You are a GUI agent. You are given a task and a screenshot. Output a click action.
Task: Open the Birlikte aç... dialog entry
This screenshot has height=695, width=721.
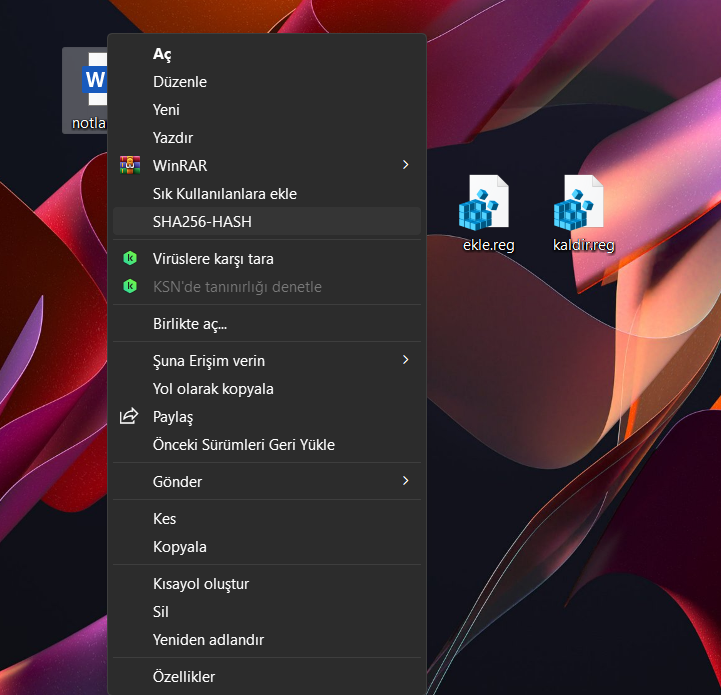coord(190,324)
